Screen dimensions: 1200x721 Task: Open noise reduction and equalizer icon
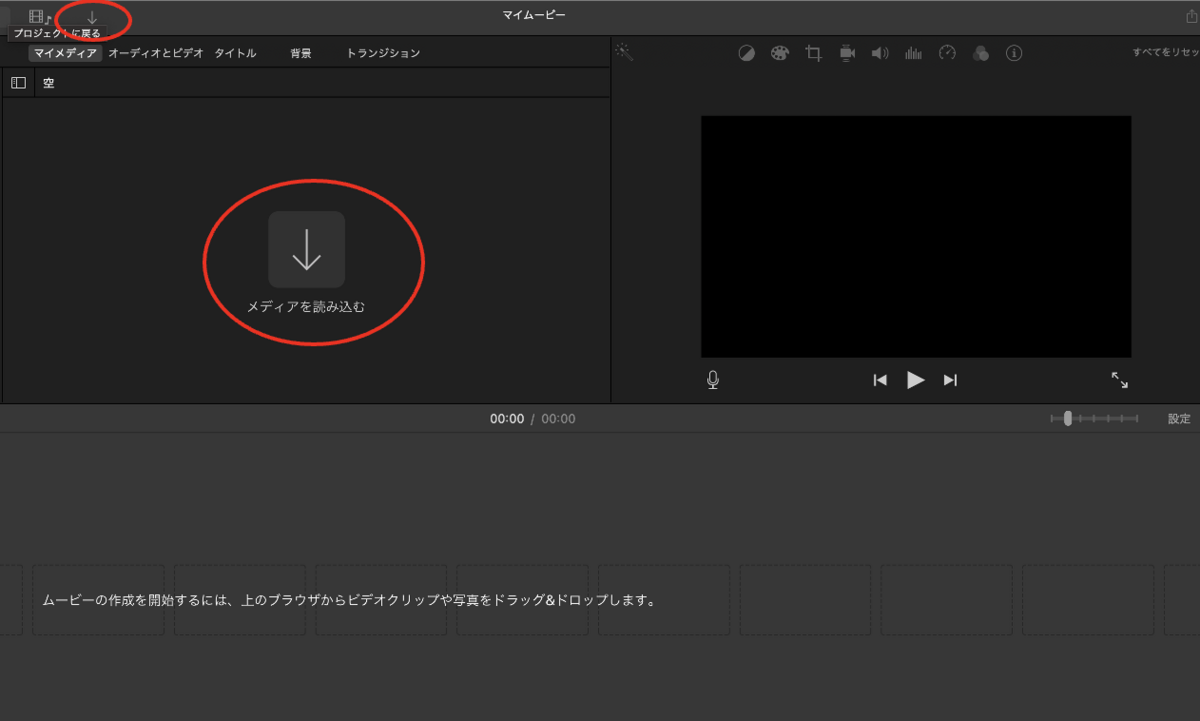[913, 53]
